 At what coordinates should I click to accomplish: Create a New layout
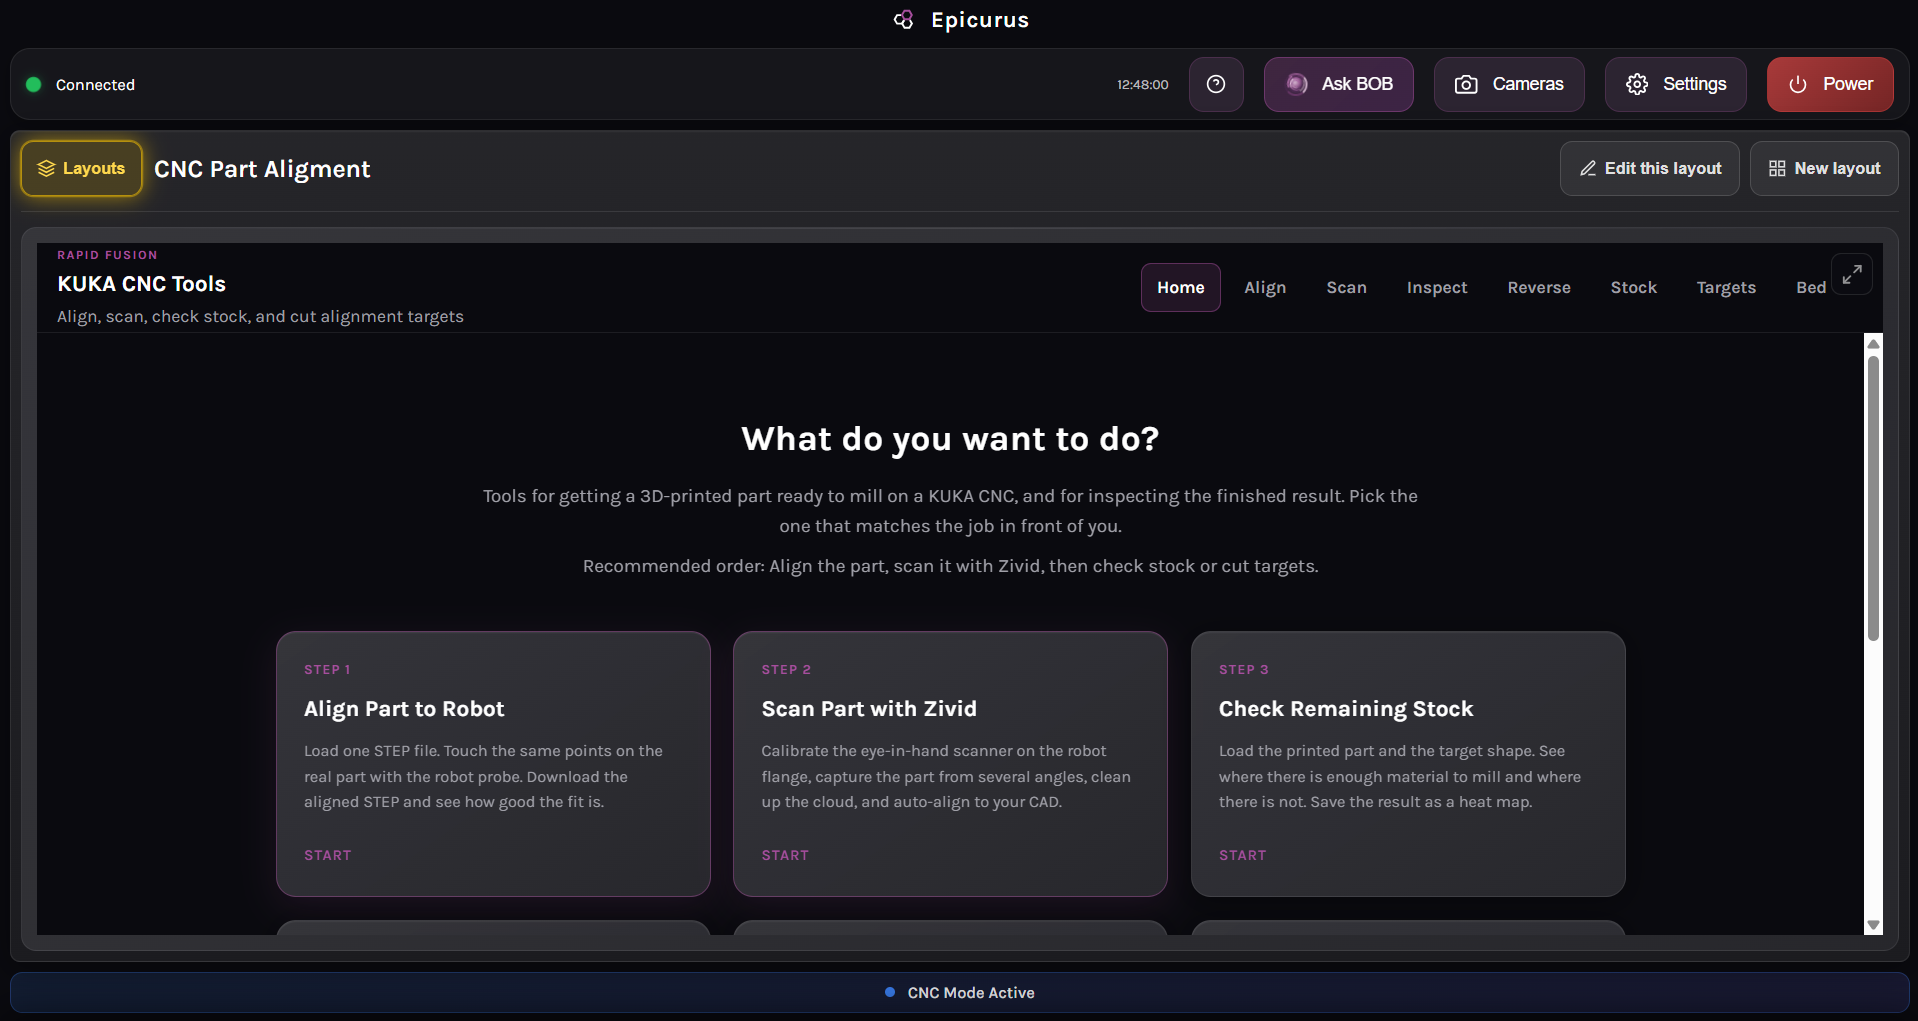(1824, 168)
